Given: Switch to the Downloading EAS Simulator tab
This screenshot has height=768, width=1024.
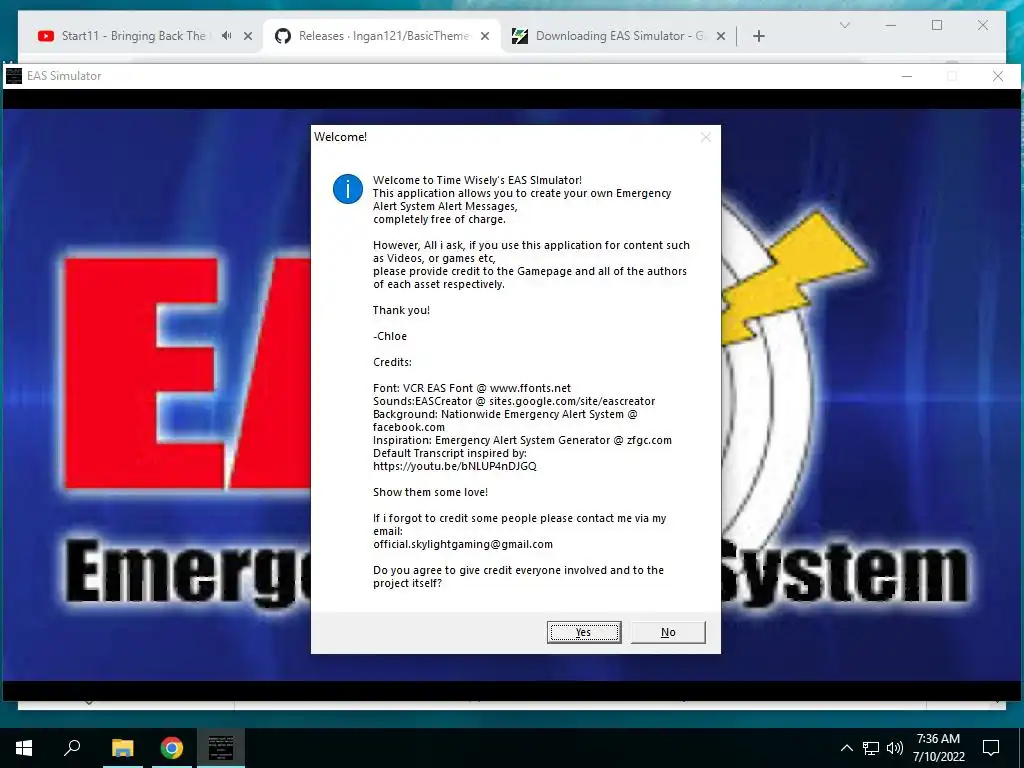Looking at the screenshot, I should tap(619, 36).
